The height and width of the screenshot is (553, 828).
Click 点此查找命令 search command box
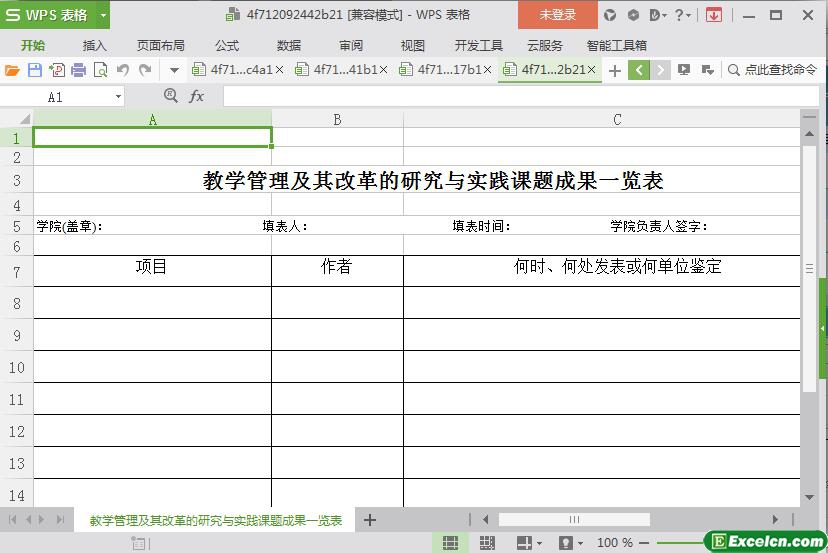click(773, 70)
